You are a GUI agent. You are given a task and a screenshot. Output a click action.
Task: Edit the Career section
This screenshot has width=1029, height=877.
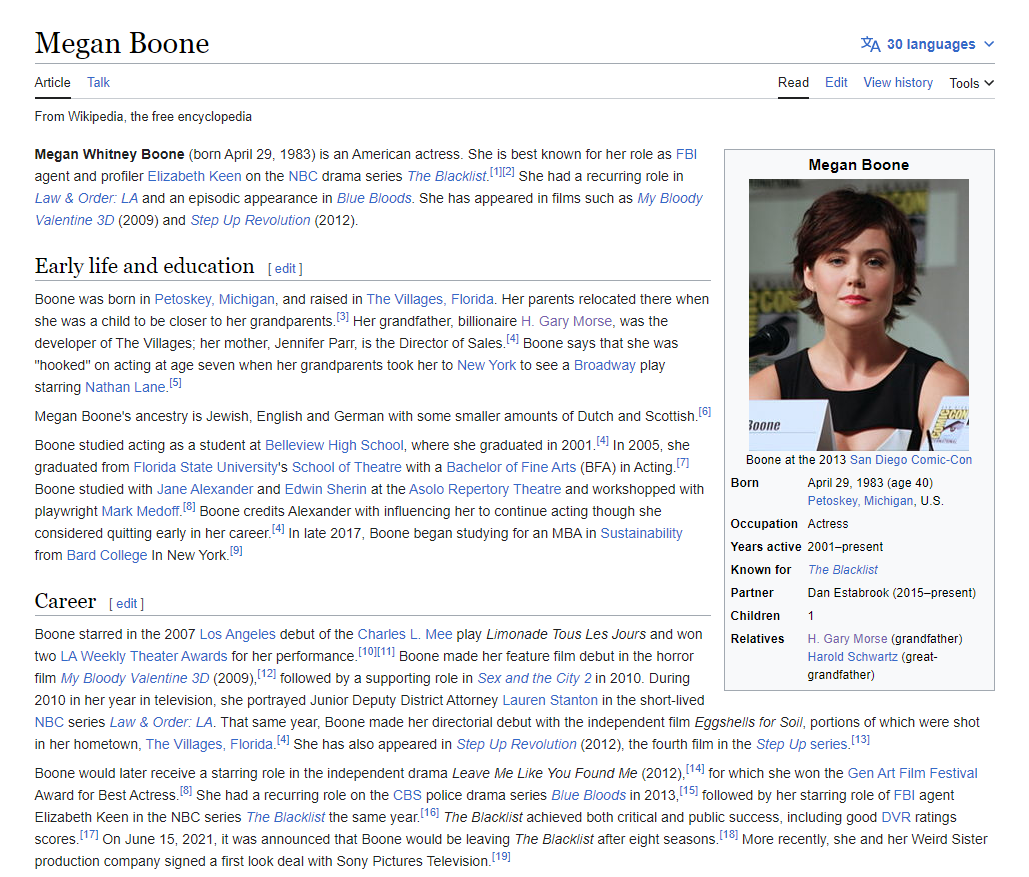pyautogui.click(x=127, y=604)
